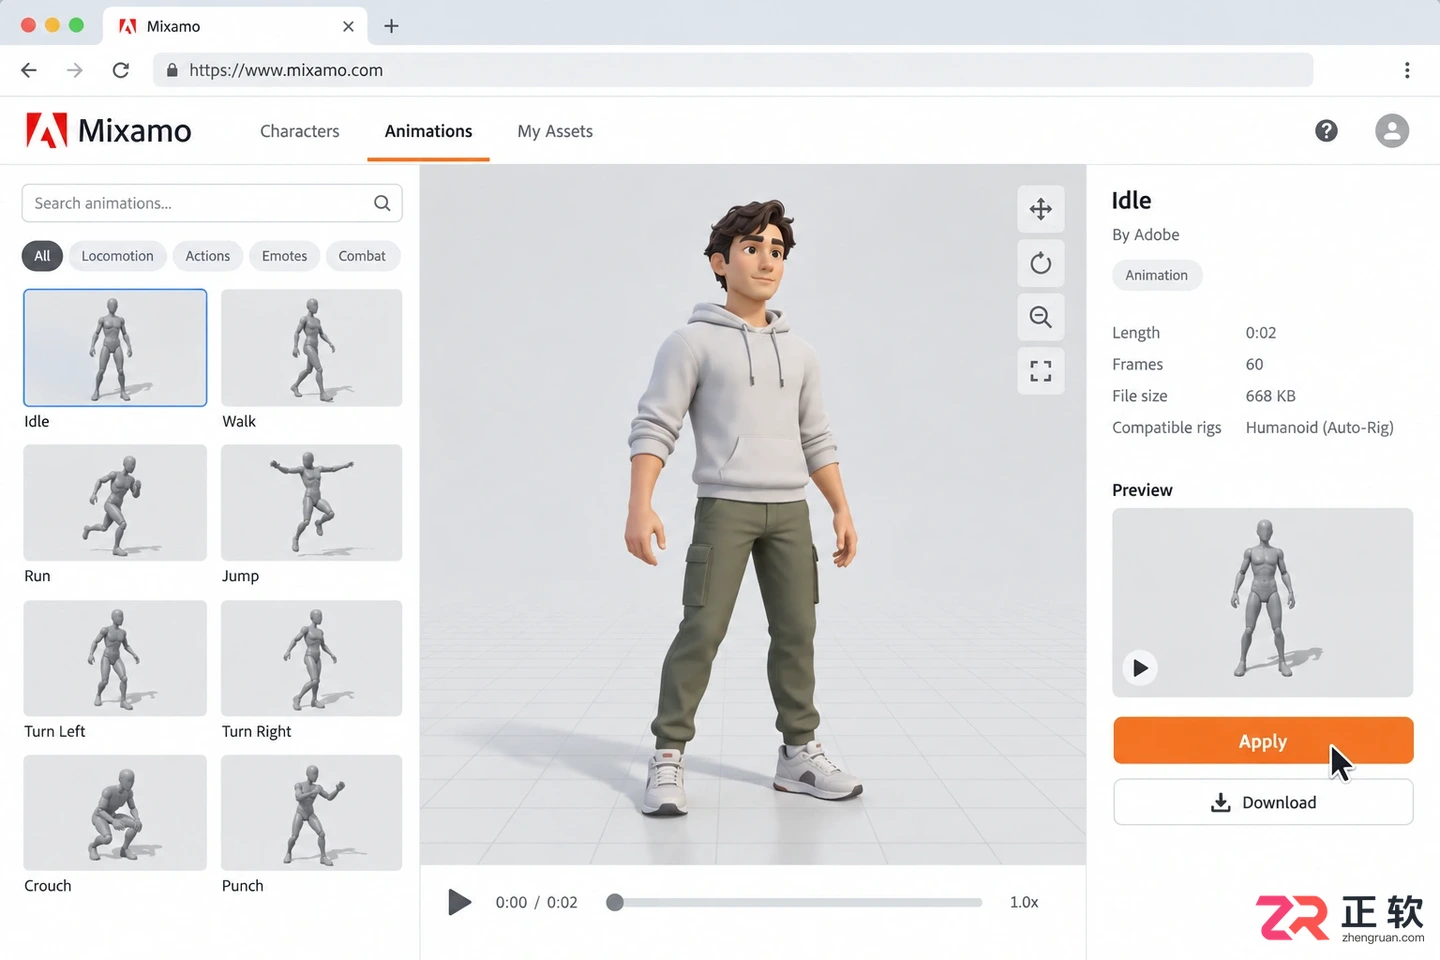Play the animation in the timeline
The height and width of the screenshot is (960, 1440).
click(x=459, y=902)
